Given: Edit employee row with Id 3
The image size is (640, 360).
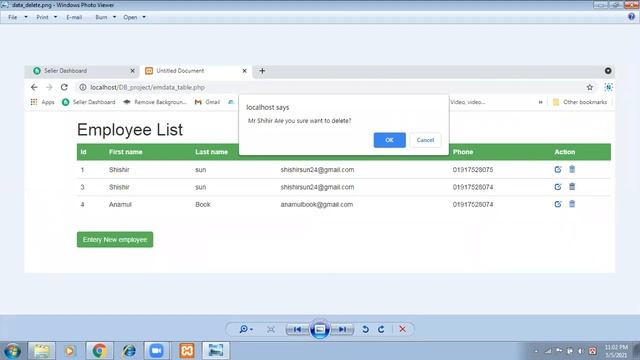Looking at the screenshot, I should coord(558,187).
